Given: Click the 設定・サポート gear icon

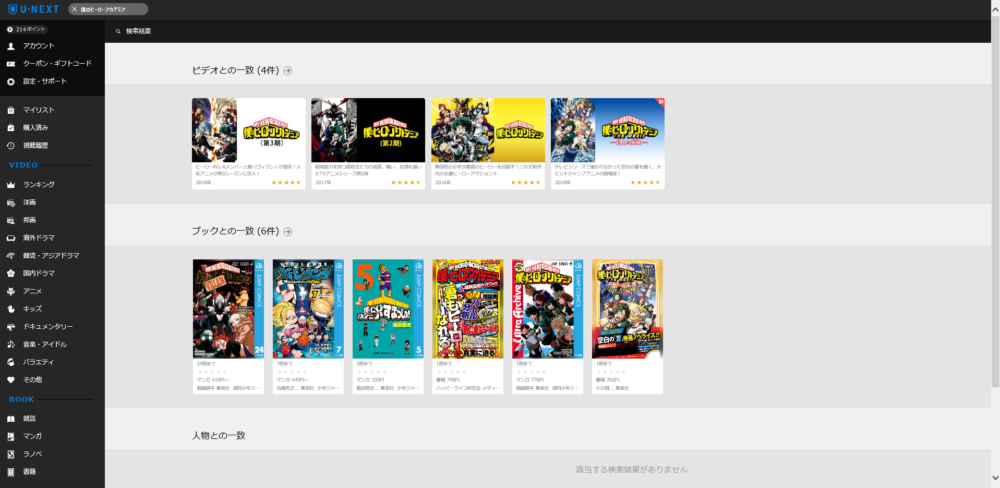Looking at the screenshot, I should pos(11,82).
